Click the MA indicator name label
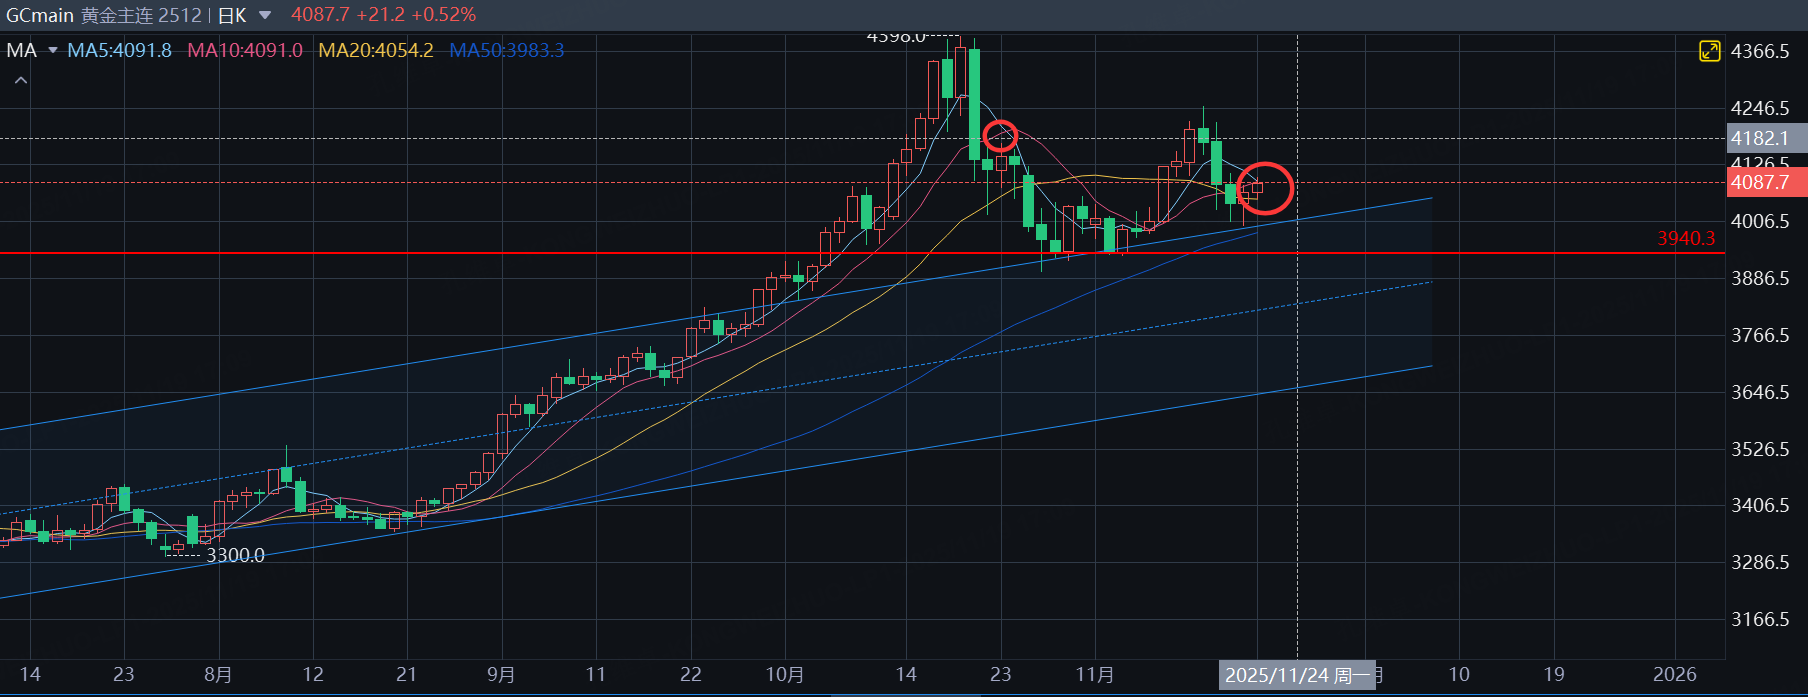The image size is (1808, 697). point(21,50)
